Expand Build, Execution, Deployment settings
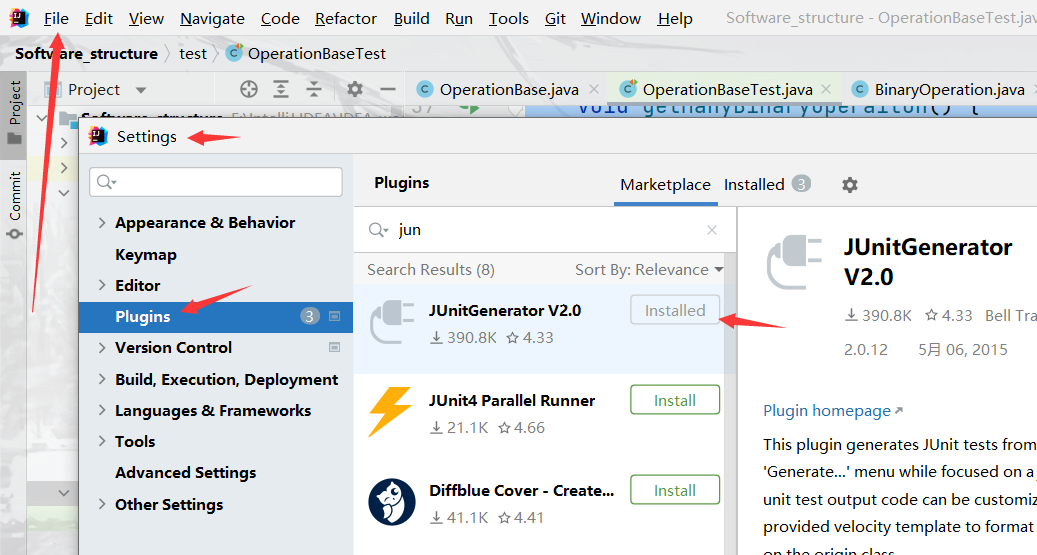Screen dimensions: 1037x555 tap(102, 379)
